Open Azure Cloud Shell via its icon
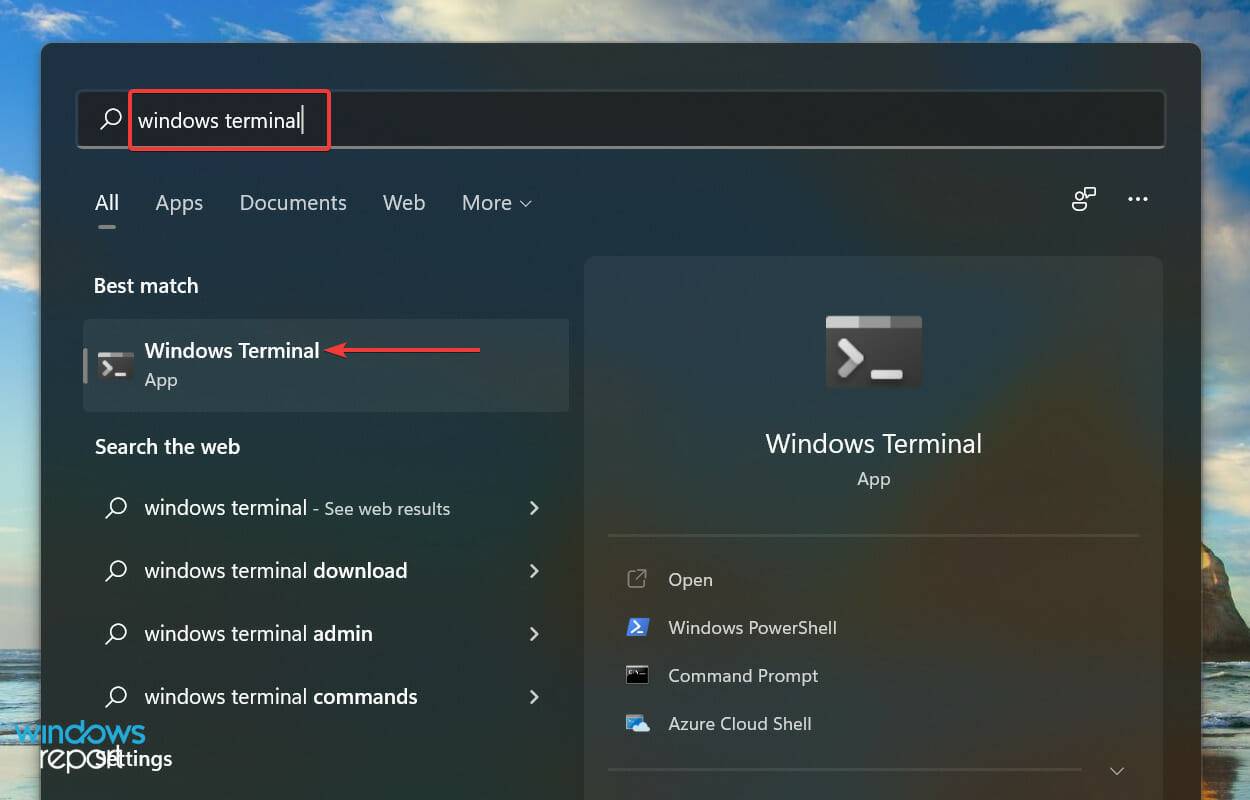This screenshot has width=1250, height=800. tap(638, 723)
